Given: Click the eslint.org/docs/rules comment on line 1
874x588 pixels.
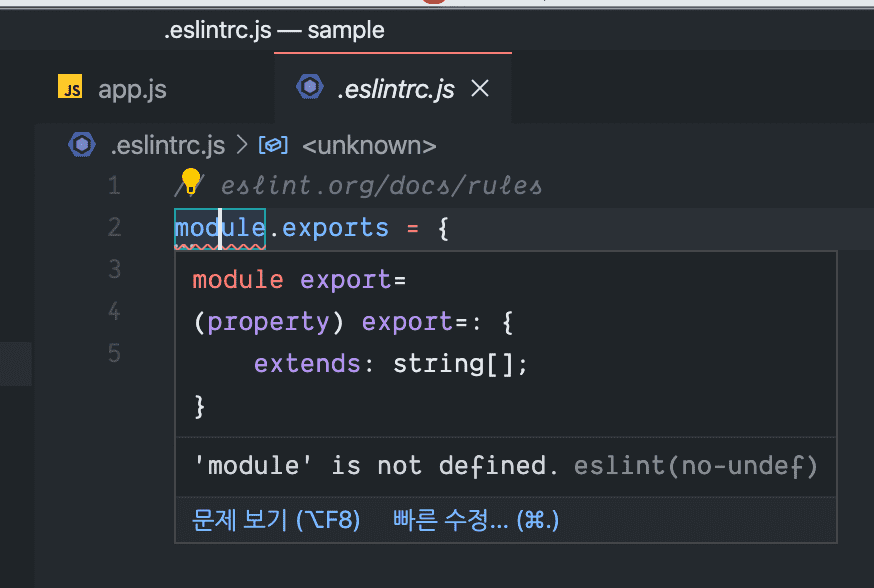Looking at the screenshot, I should [381, 186].
